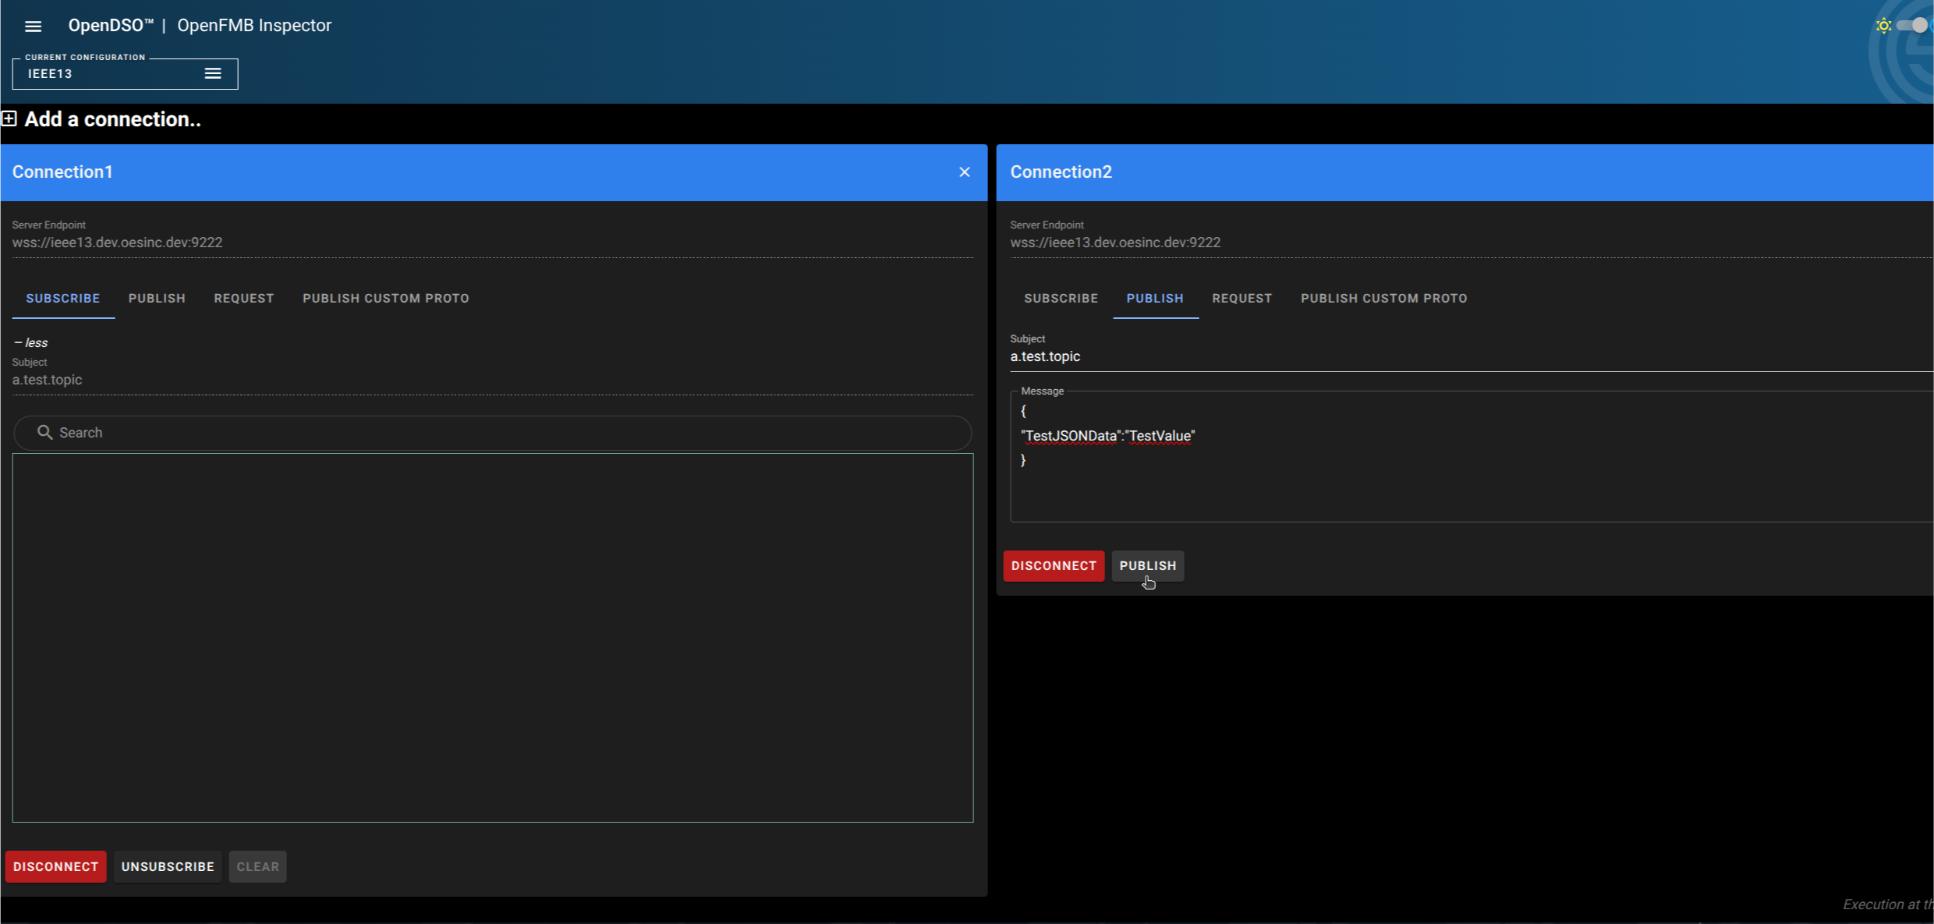Click the plus icon beside Add a connection

(x=9, y=118)
